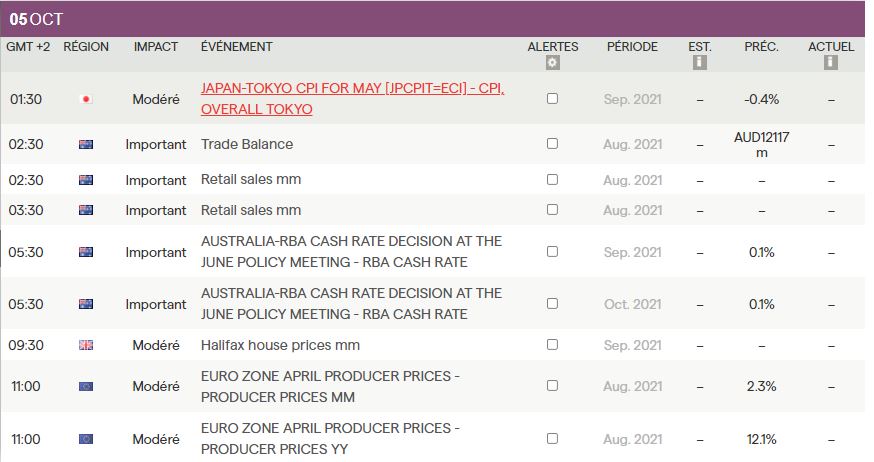Toggle alert for Producer Prices YY row
This screenshot has height=462, width=874.
coord(553,438)
